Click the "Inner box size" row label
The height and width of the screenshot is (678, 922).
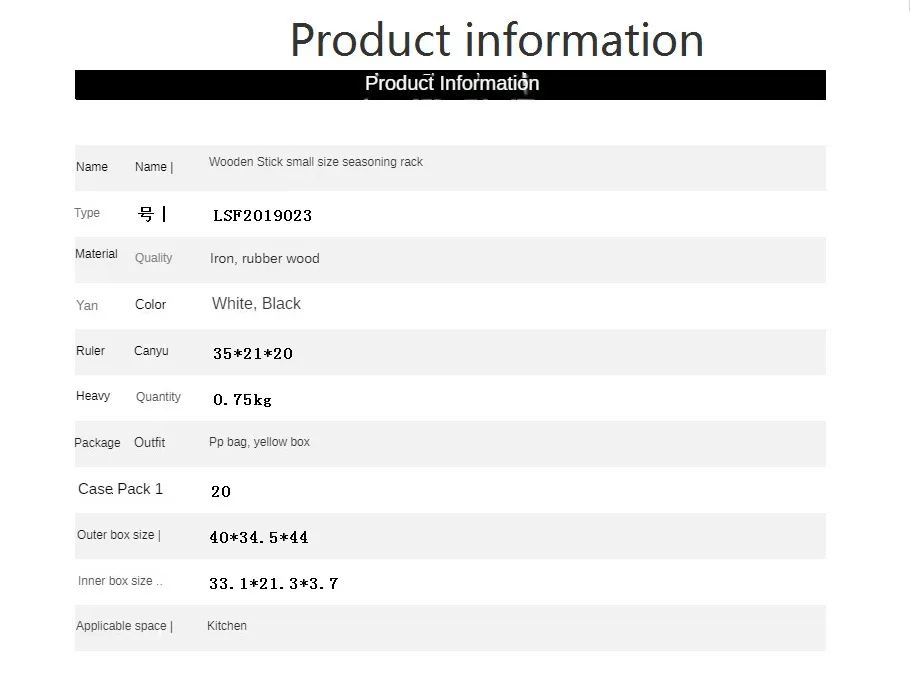coord(117,581)
